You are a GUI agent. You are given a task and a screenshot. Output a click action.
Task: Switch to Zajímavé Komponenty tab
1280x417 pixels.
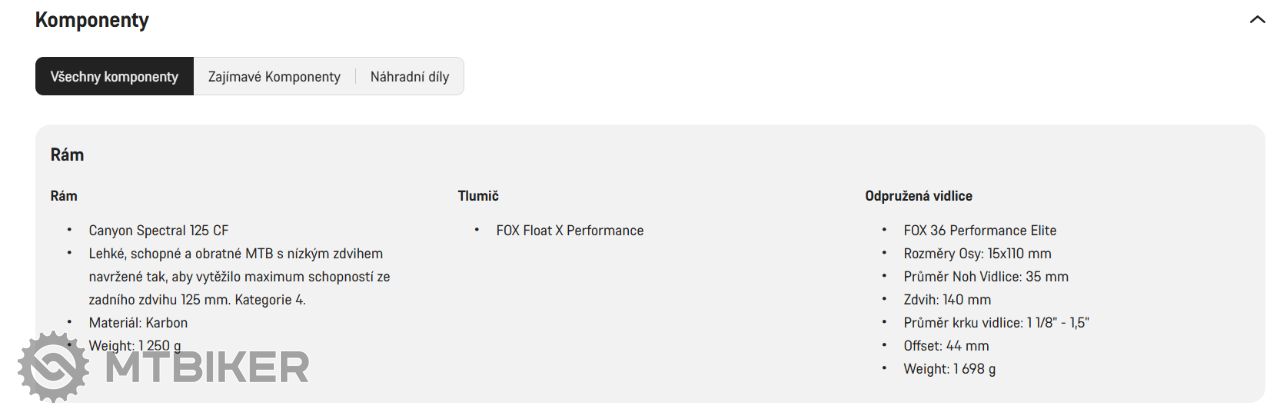pyautogui.click(x=274, y=76)
